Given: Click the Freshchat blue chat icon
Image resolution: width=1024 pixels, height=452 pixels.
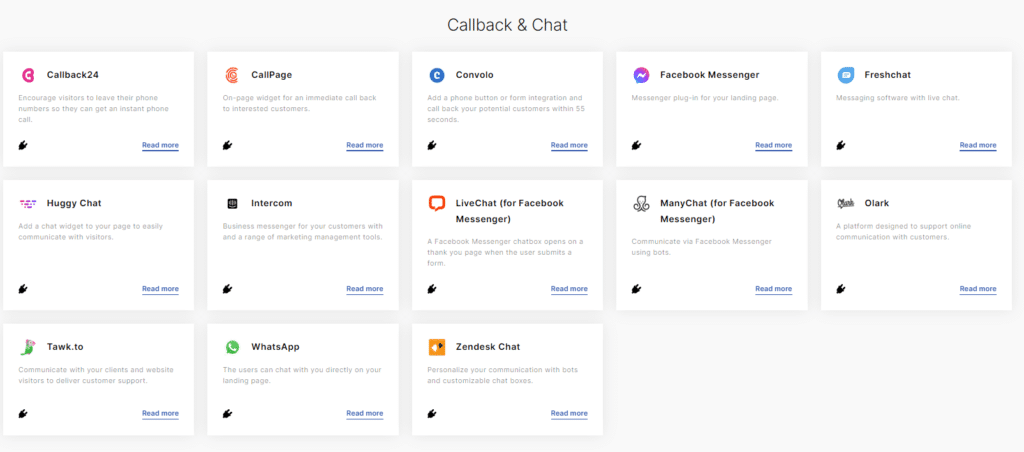Looking at the screenshot, I should click(846, 75).
